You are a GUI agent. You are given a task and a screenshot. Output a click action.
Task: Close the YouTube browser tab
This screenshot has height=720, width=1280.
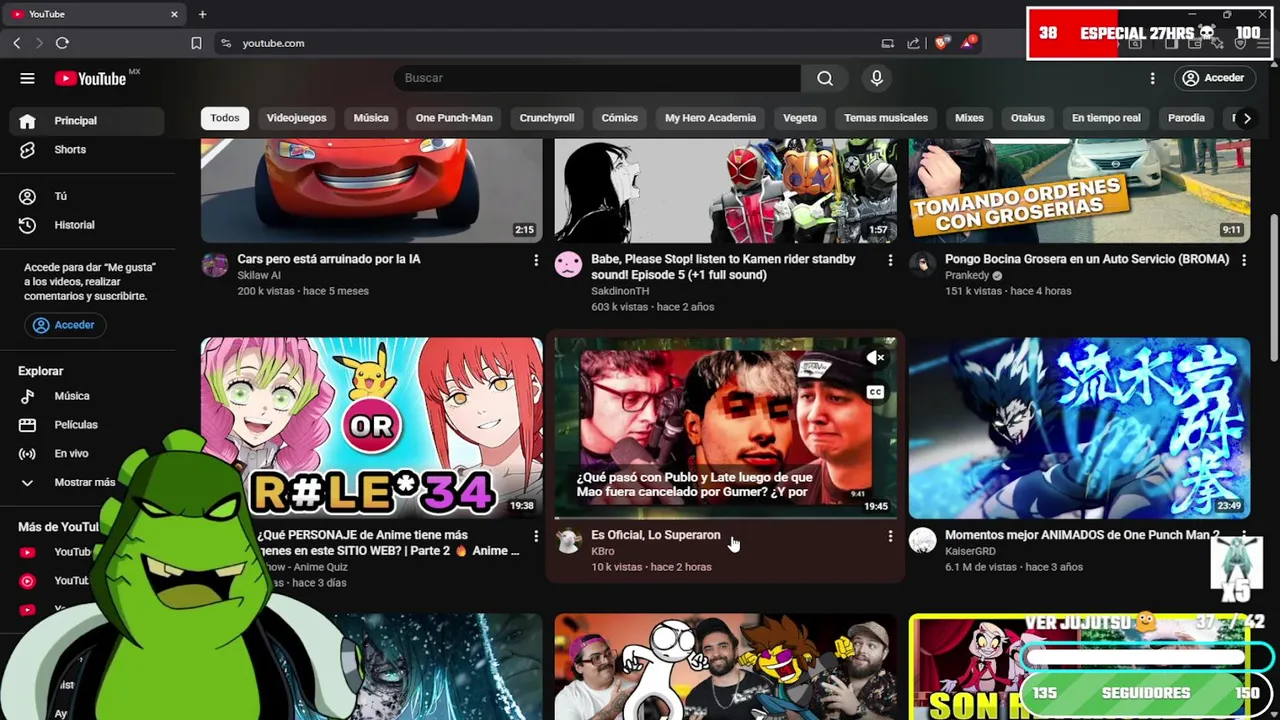[x=174, y=14]
